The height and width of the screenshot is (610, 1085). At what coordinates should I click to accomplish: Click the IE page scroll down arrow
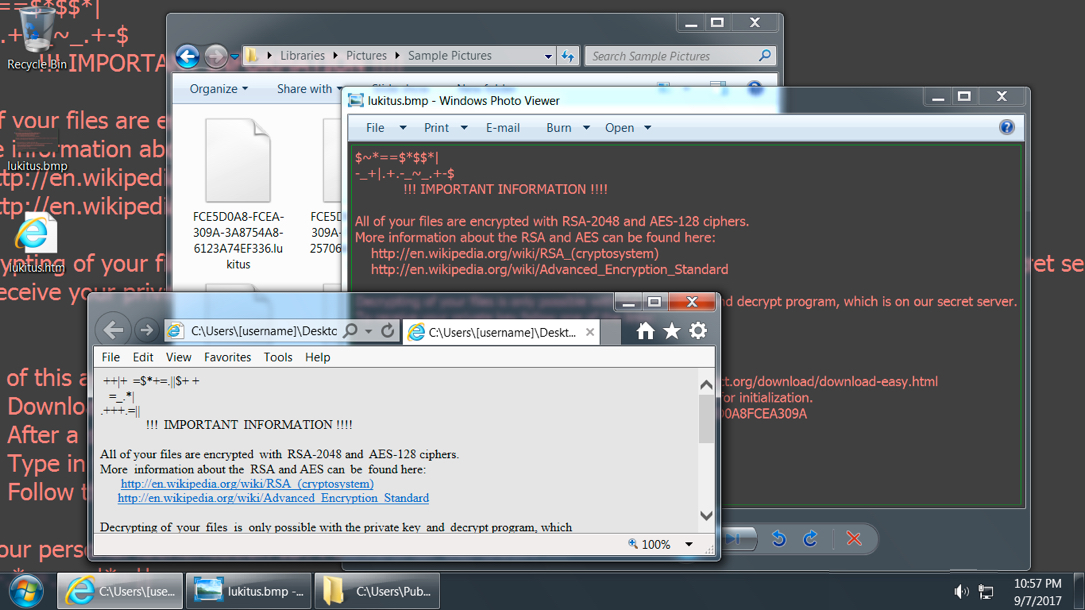[x=706, y=515]
